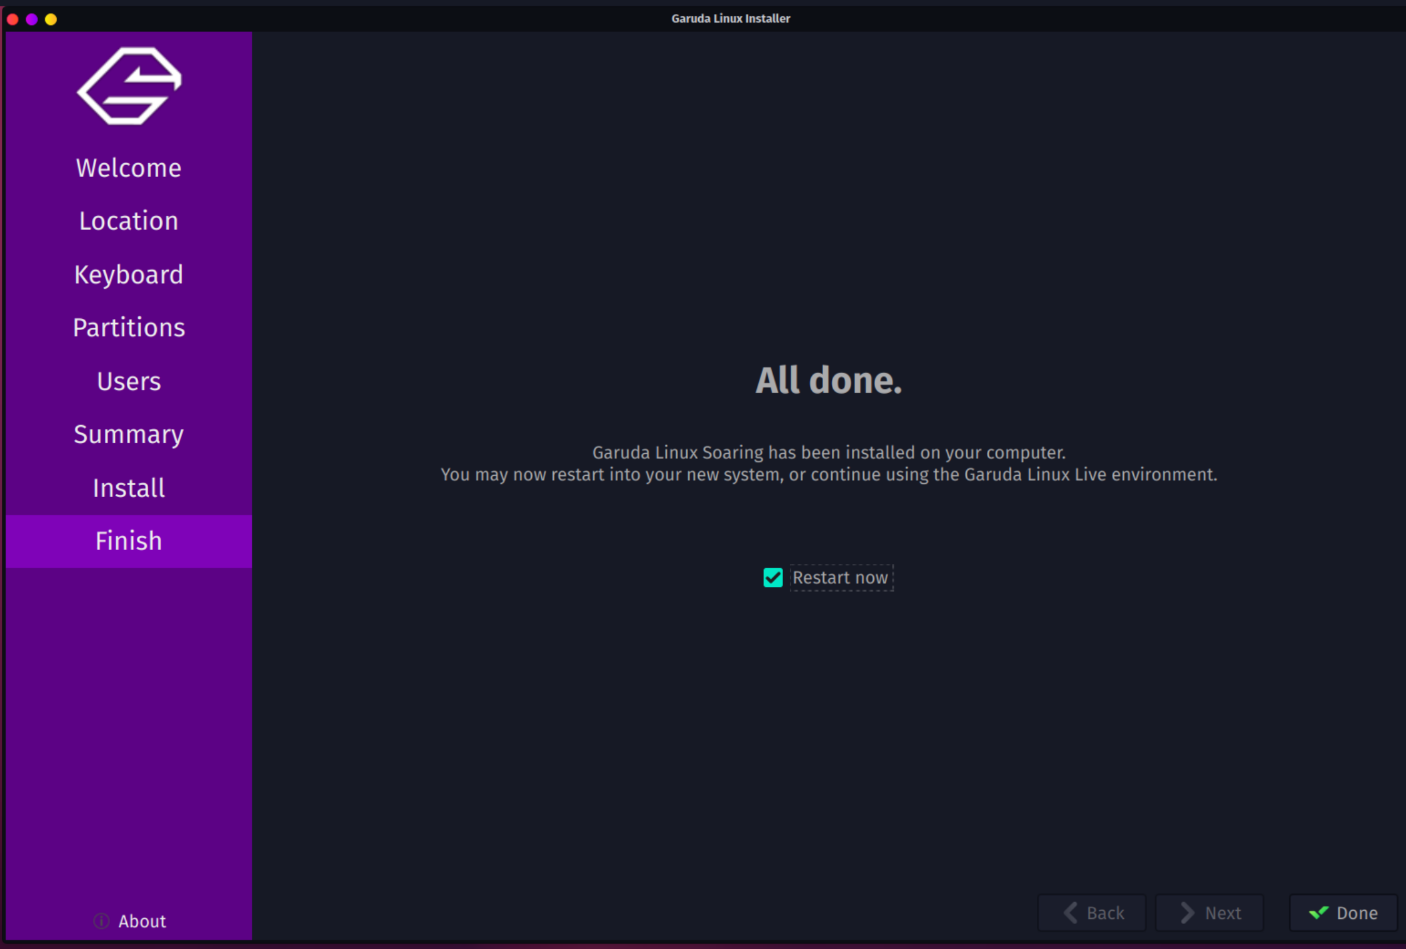Click the "Restart now" label text
Viewport: 1406px width, 949px height.
tap(840, 578)
